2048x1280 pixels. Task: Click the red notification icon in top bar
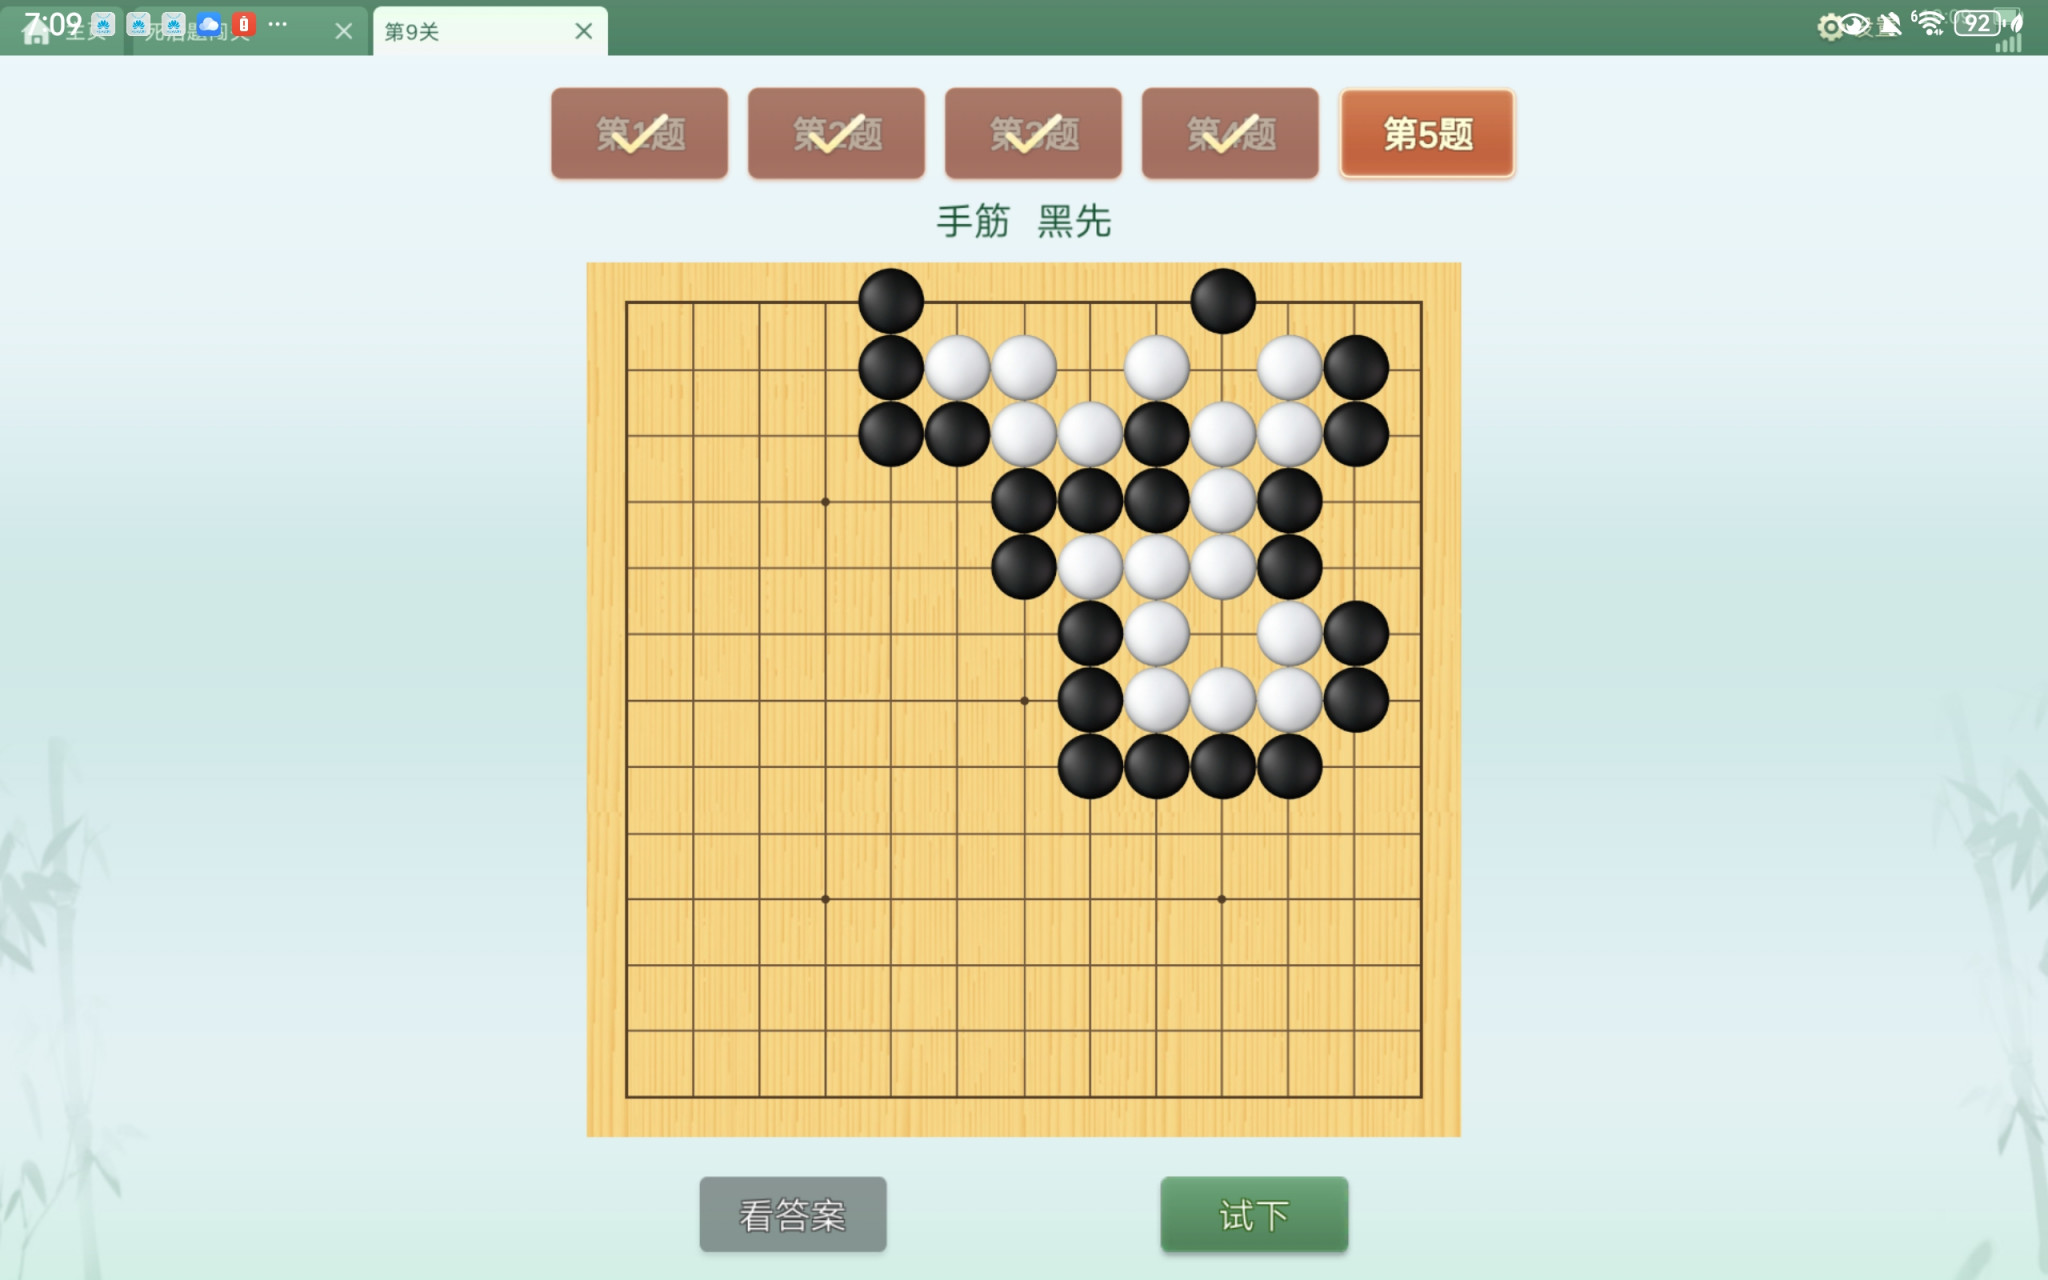click(x=244, y=24)
